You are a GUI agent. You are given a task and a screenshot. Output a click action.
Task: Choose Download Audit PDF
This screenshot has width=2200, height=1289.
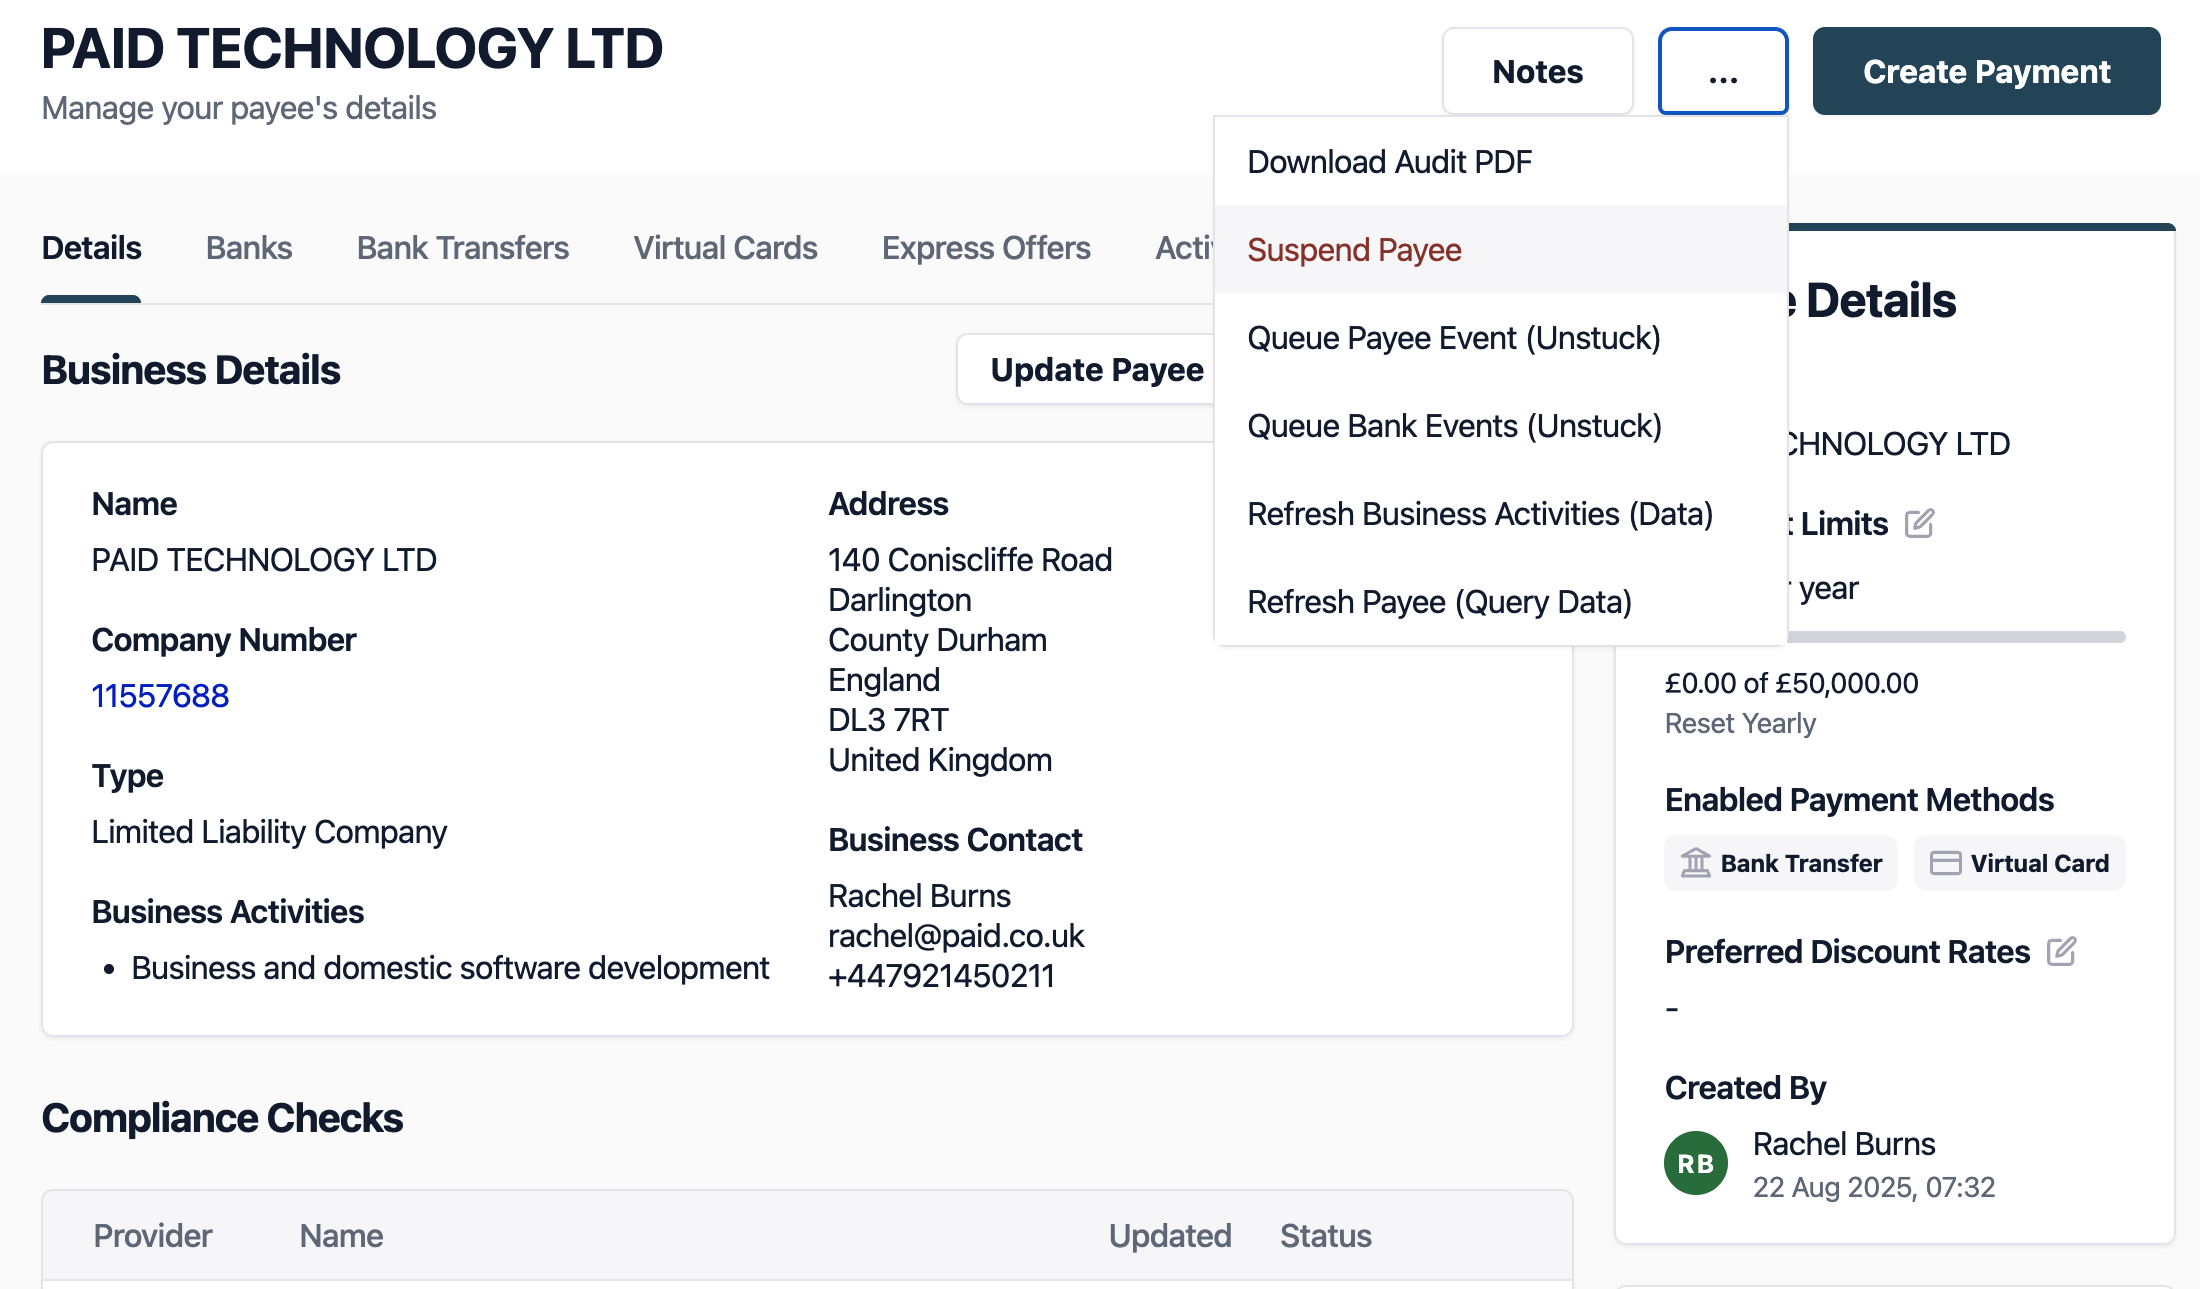coord(1500,161)
